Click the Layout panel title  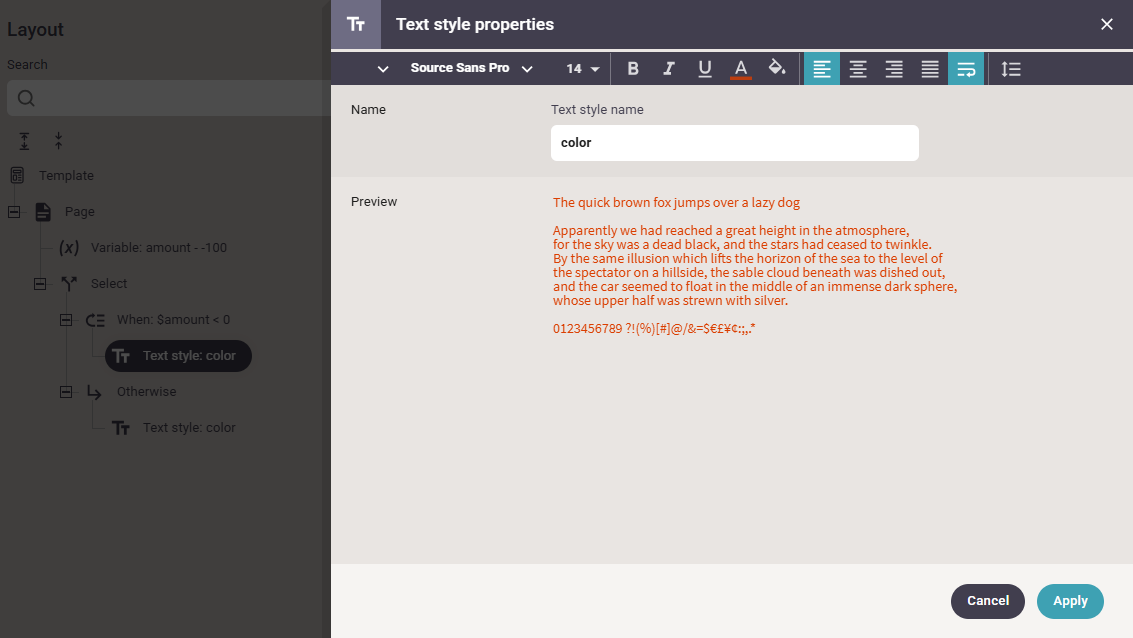pyautogui.click(x=35, y=30)
